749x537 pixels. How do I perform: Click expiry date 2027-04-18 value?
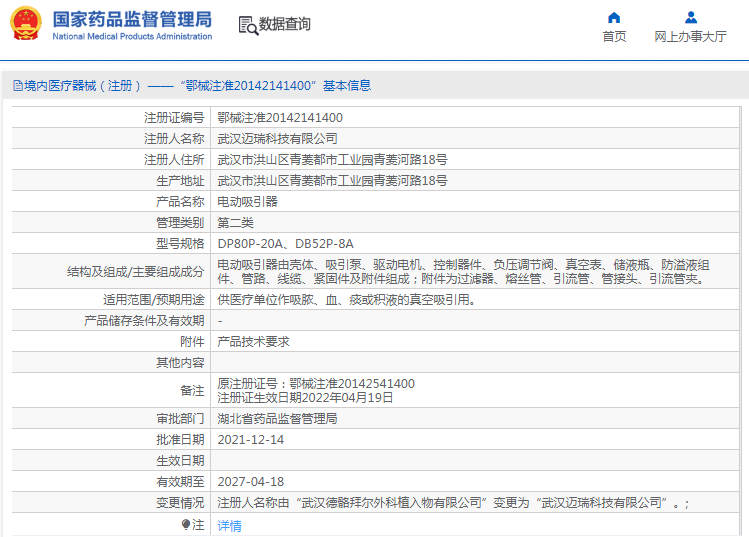pos(250,481)
